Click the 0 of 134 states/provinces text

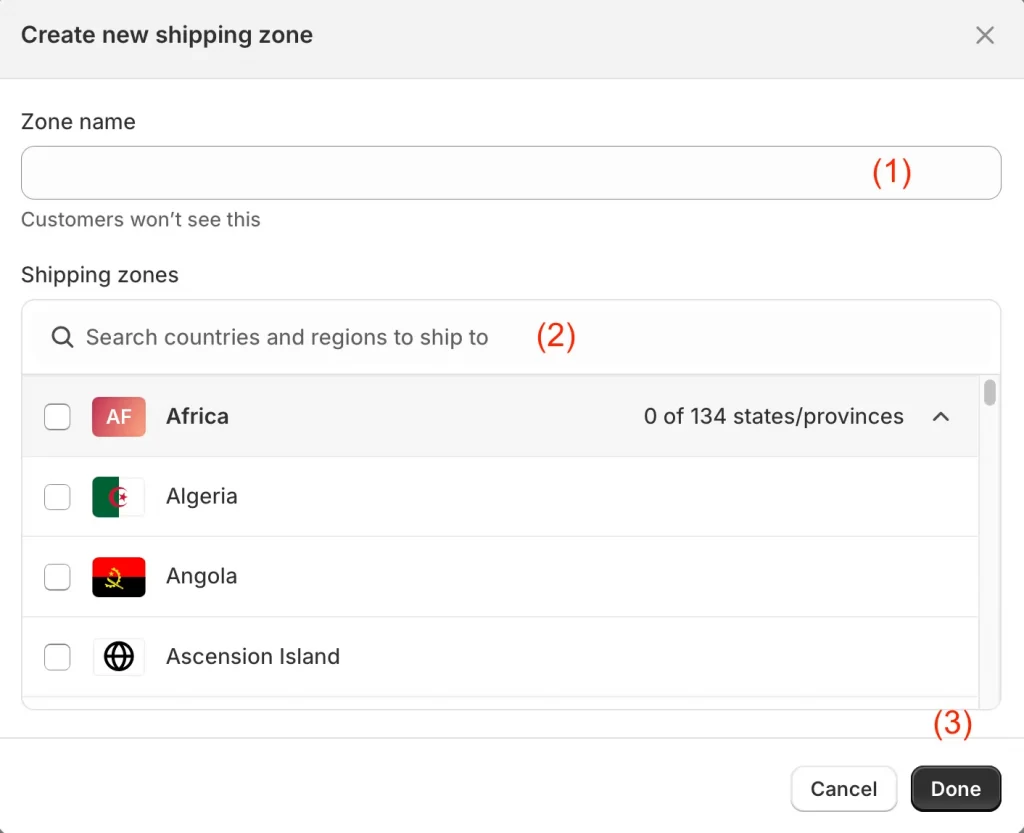773,417
